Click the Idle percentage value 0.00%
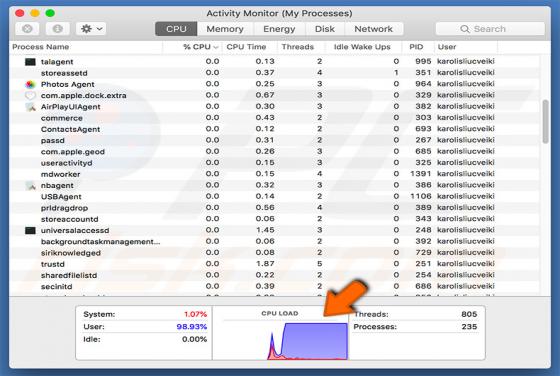The image size is (560, 376). pyautogui.click(x=194, y=339)
